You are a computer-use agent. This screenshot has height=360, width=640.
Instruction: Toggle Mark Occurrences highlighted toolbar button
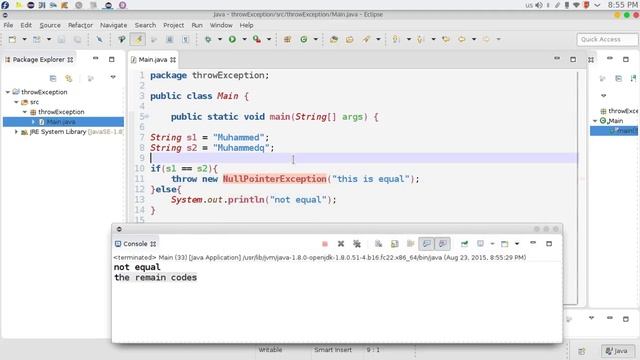point(138,40)
